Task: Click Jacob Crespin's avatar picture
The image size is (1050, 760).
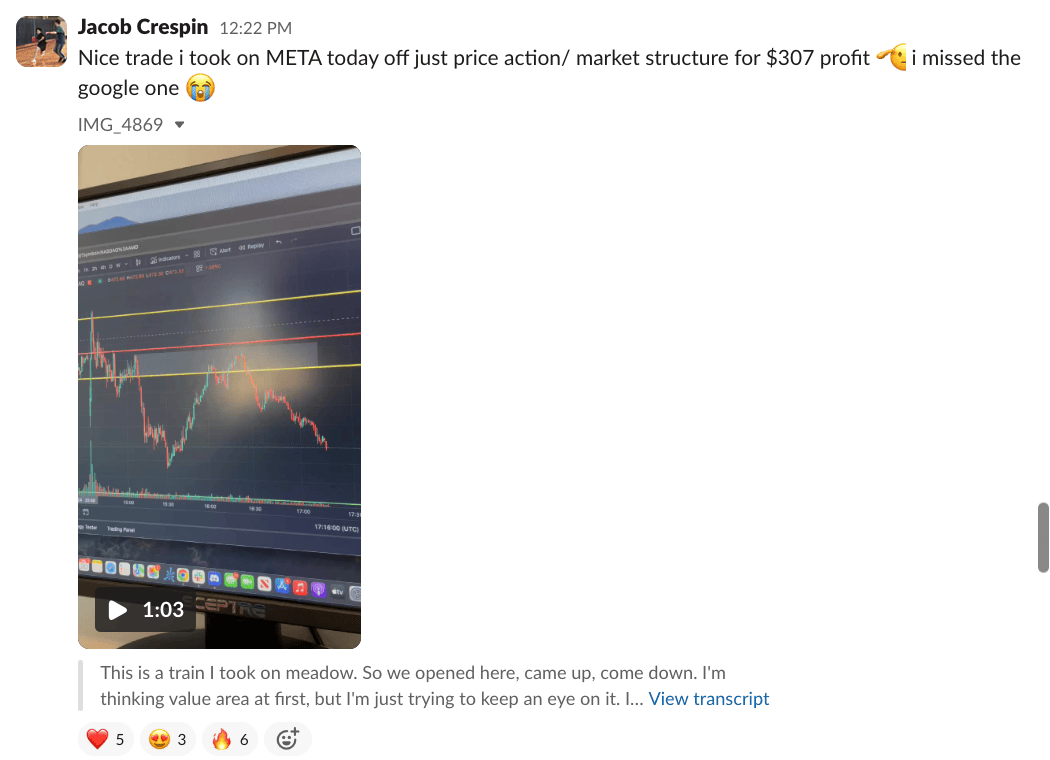Action: point(41,42)
